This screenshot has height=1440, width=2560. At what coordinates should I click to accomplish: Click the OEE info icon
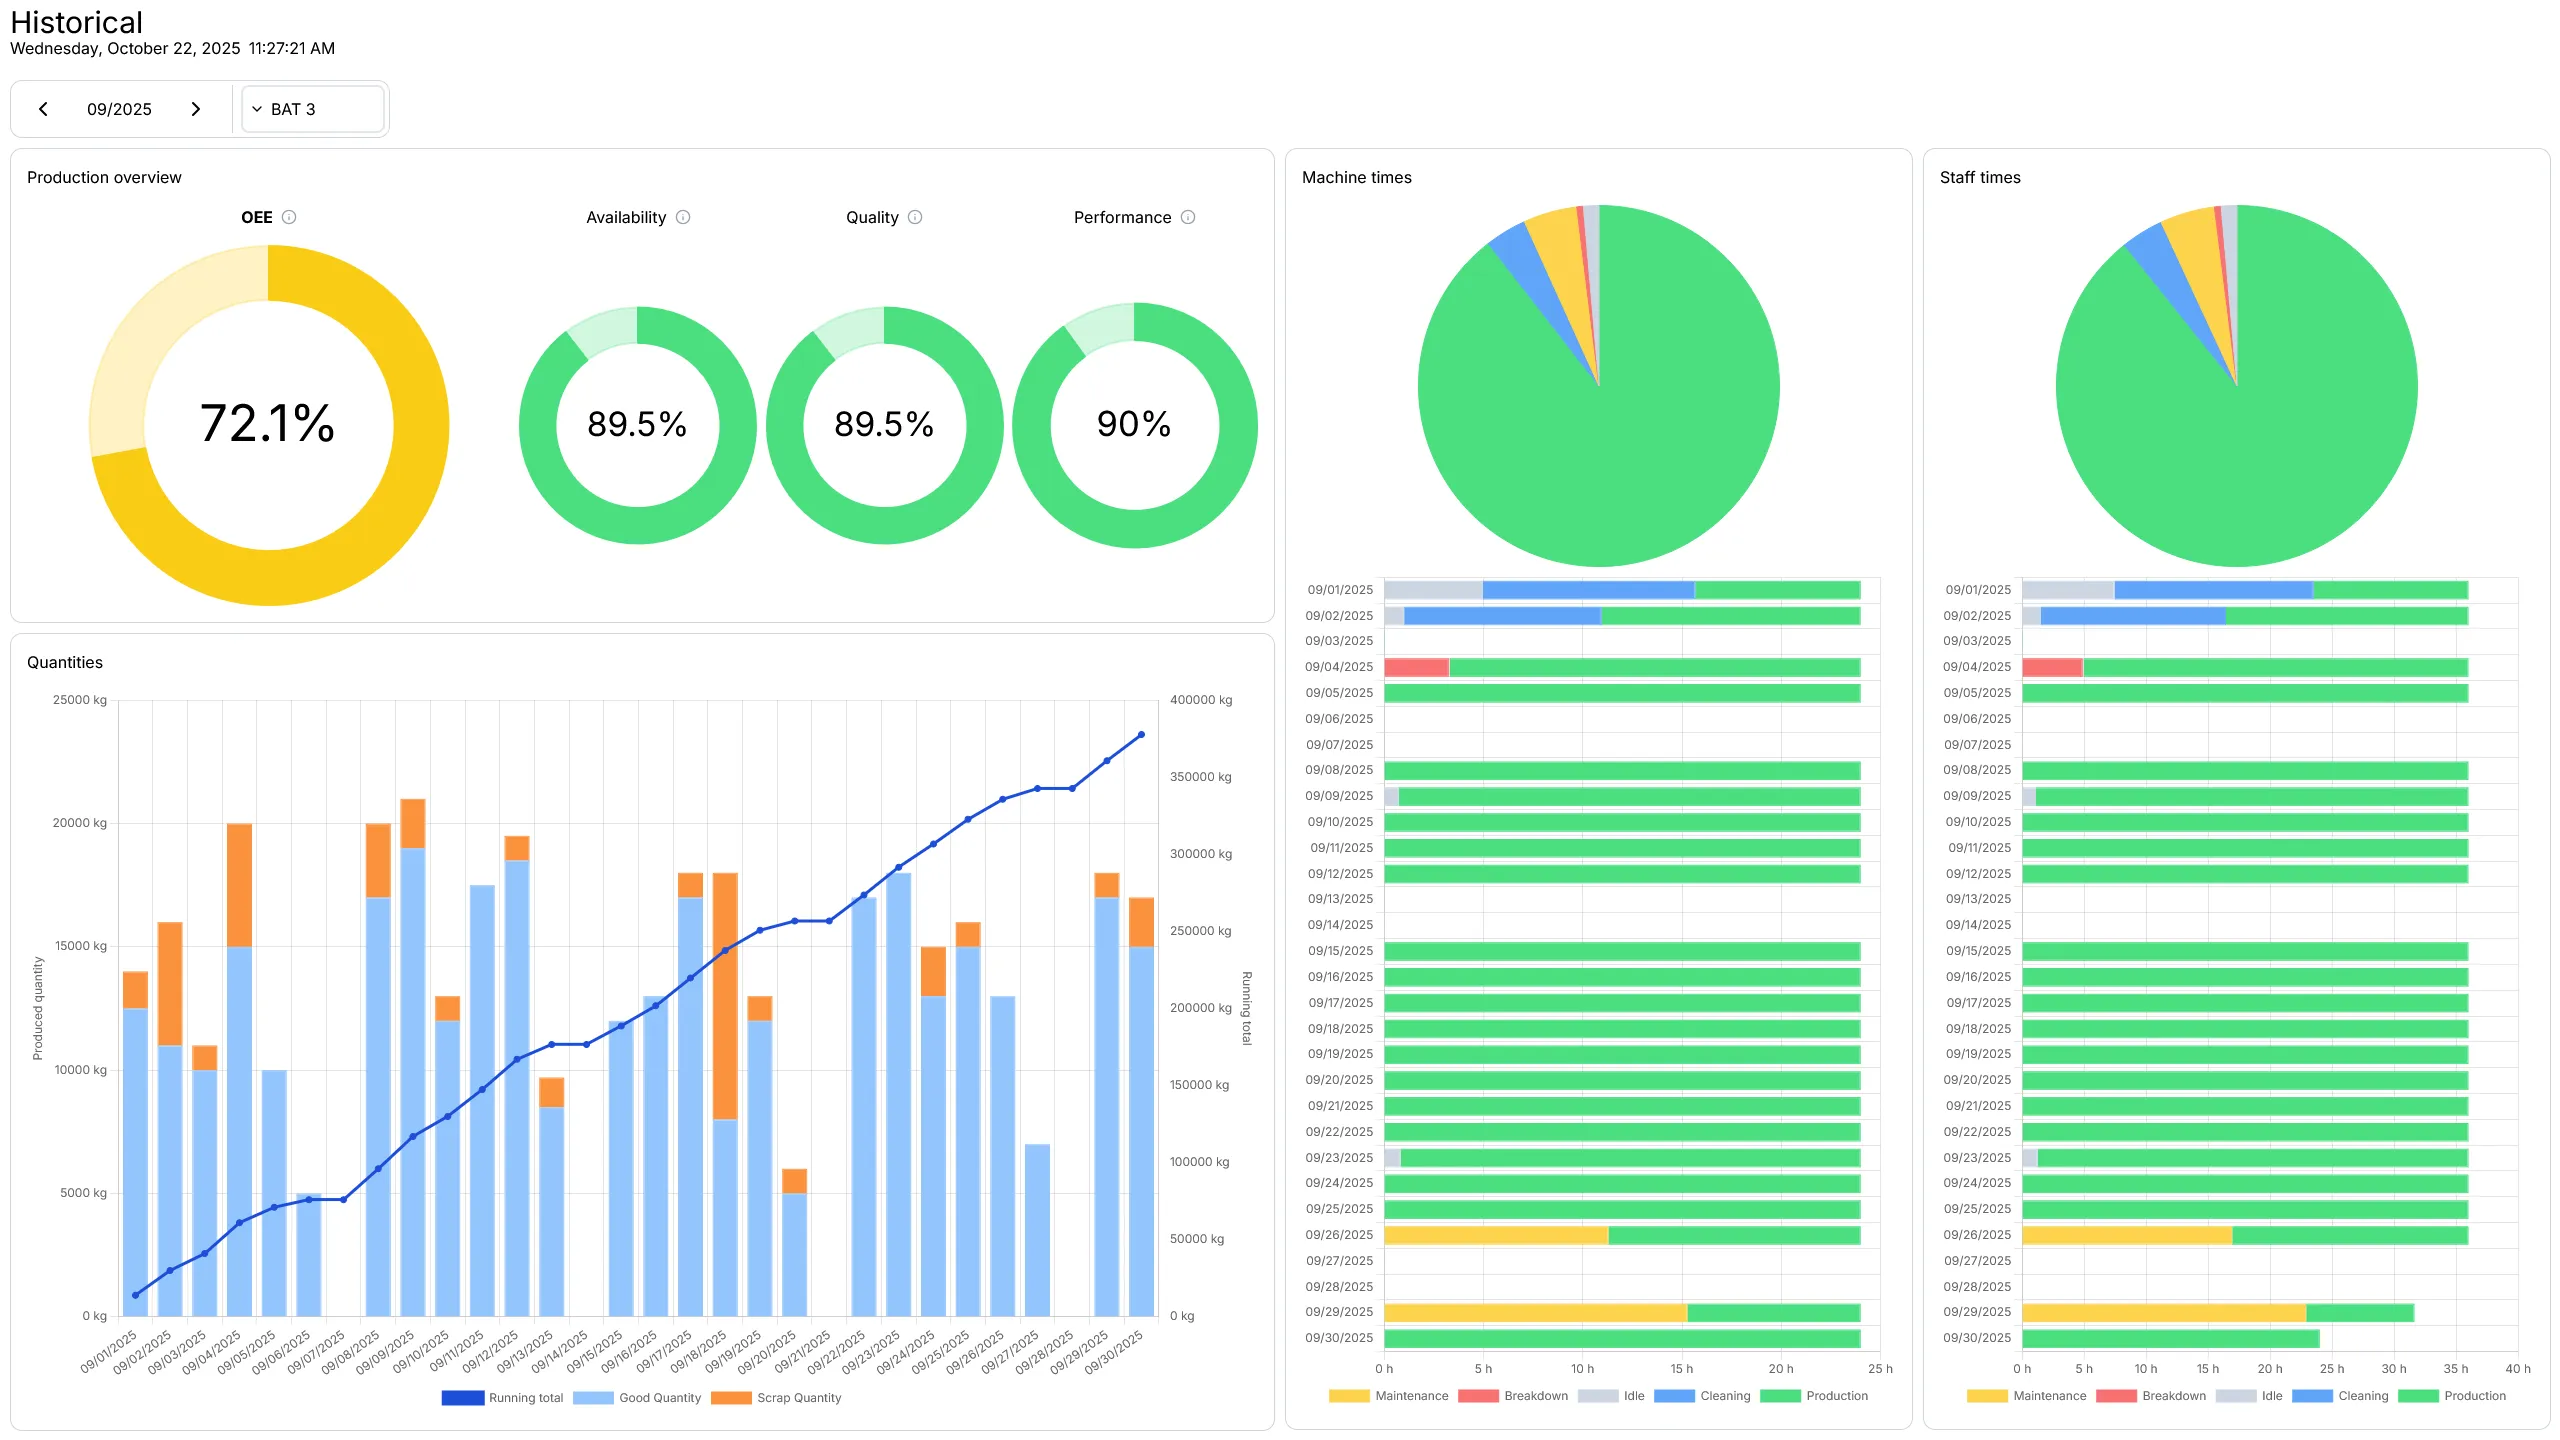click(x=289, y=217)
